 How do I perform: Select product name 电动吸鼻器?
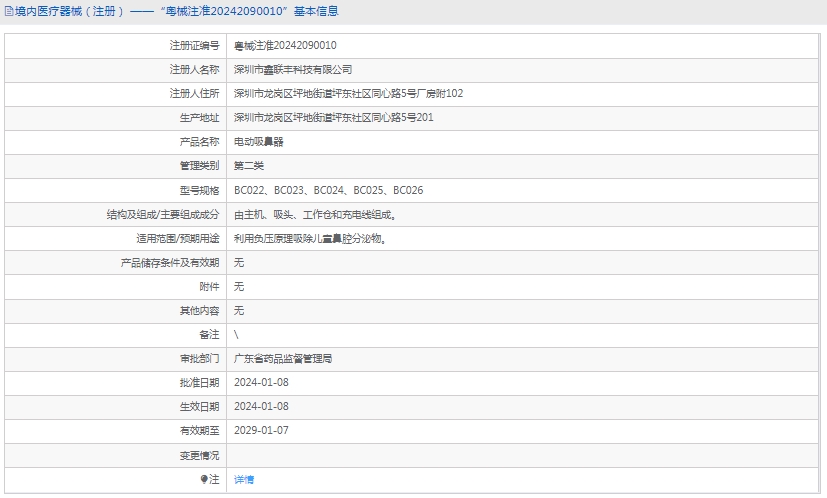tap(258, 142)
